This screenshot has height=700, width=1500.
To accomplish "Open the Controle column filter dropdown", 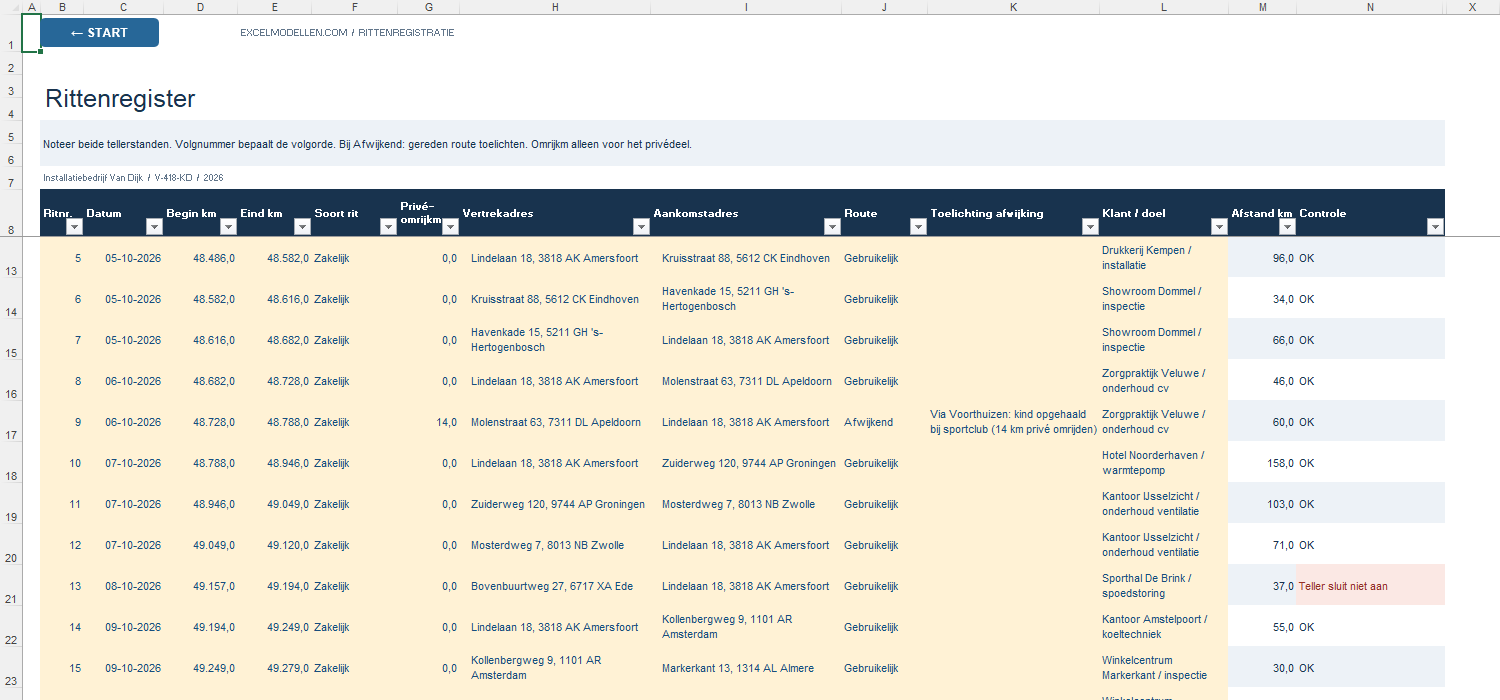I will [x=1435, y=227].
